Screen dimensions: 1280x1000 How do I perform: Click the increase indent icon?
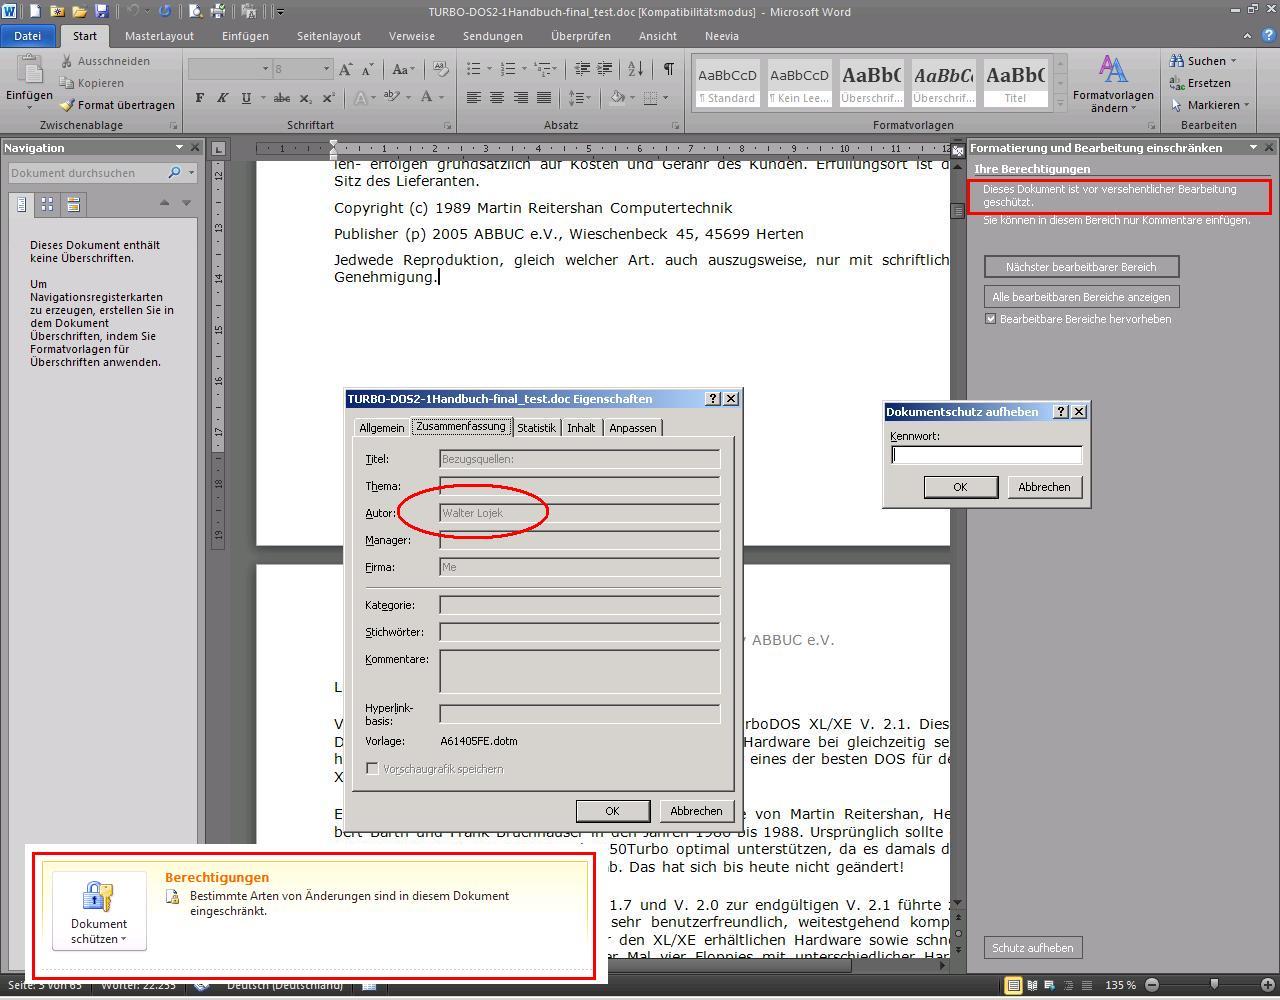click(x=604, y=69)
